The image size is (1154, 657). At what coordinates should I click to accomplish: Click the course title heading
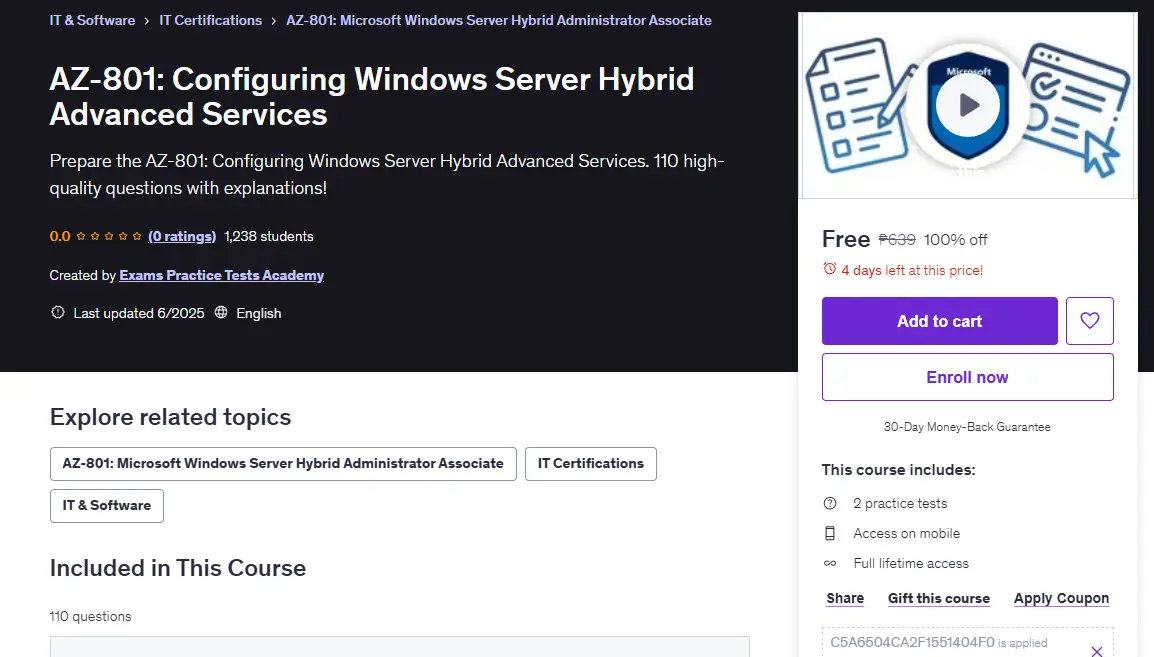[x=372, y=96]
